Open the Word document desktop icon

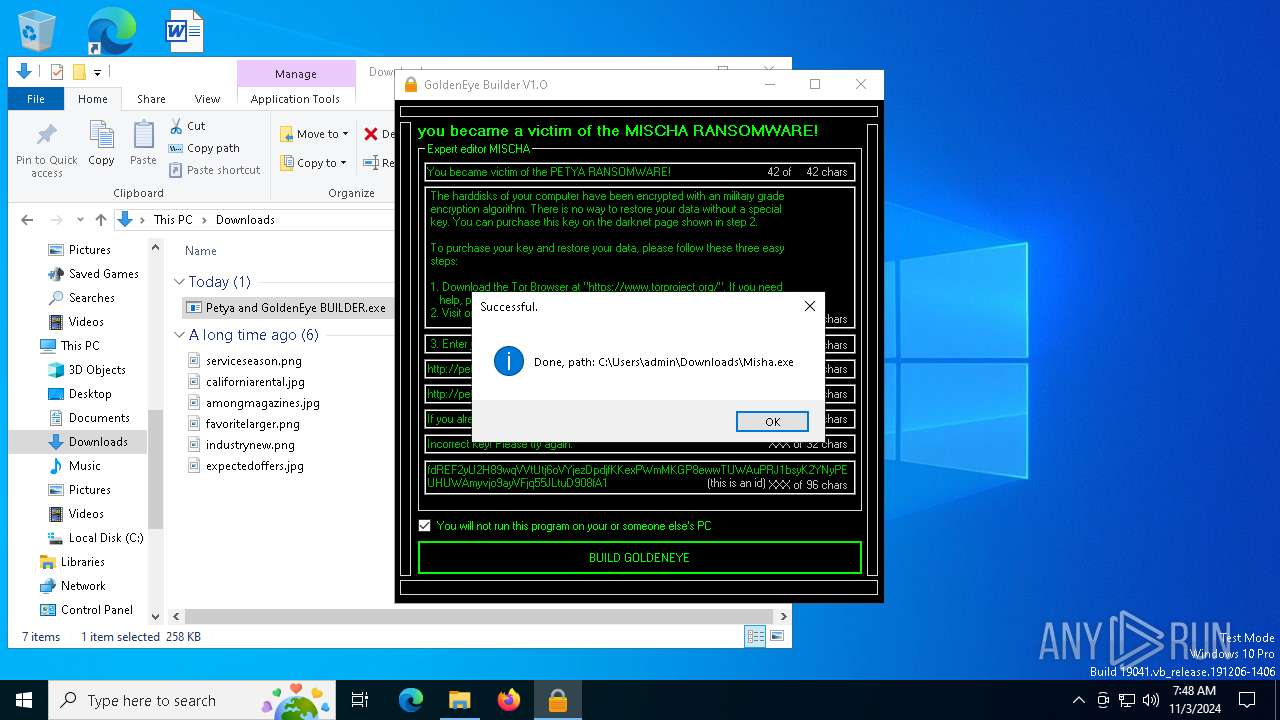pos(184,30)
